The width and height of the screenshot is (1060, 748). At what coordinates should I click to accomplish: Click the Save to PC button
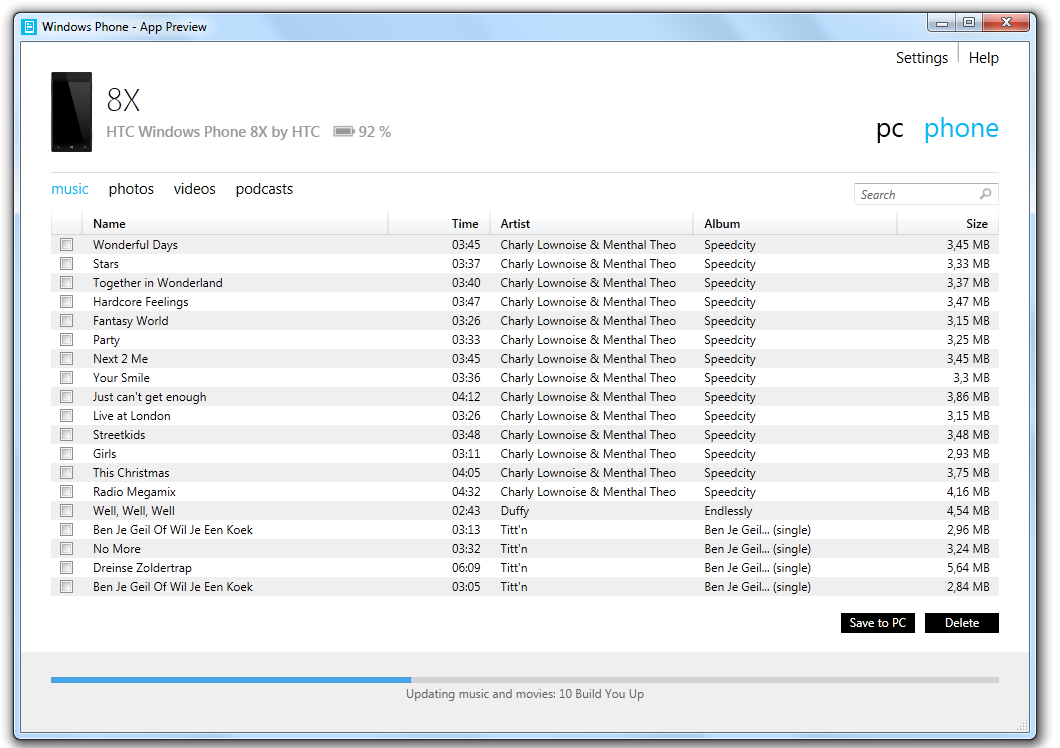[x=877, y=623]
